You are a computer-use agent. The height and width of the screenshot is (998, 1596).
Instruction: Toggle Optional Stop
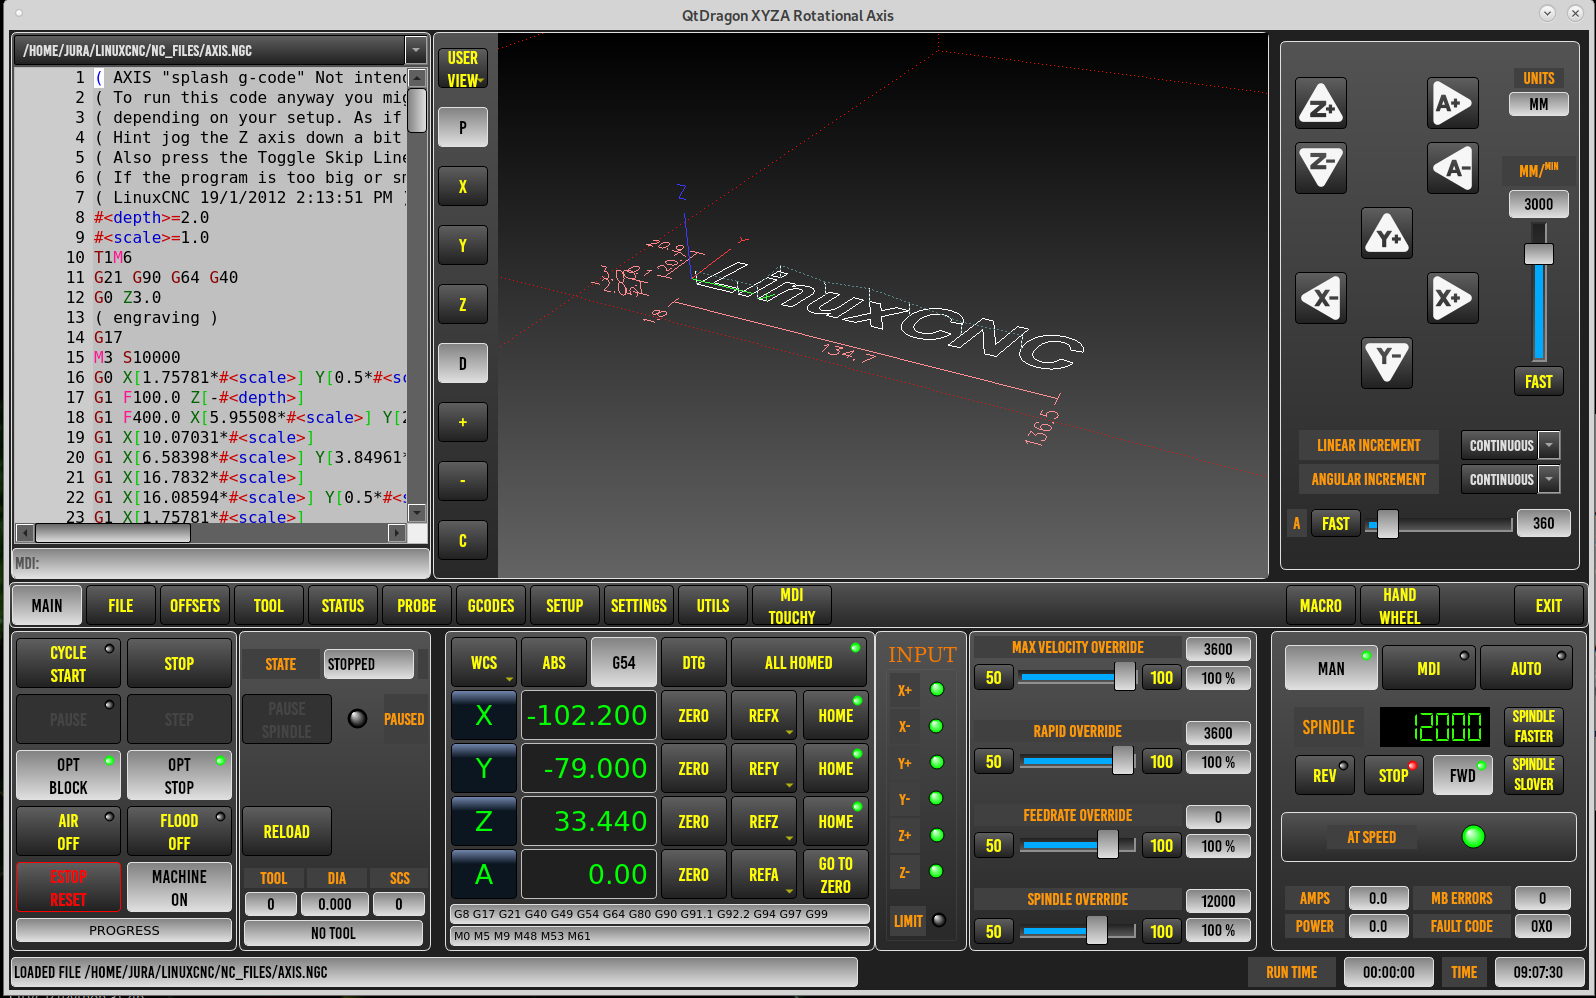[179, 776]
